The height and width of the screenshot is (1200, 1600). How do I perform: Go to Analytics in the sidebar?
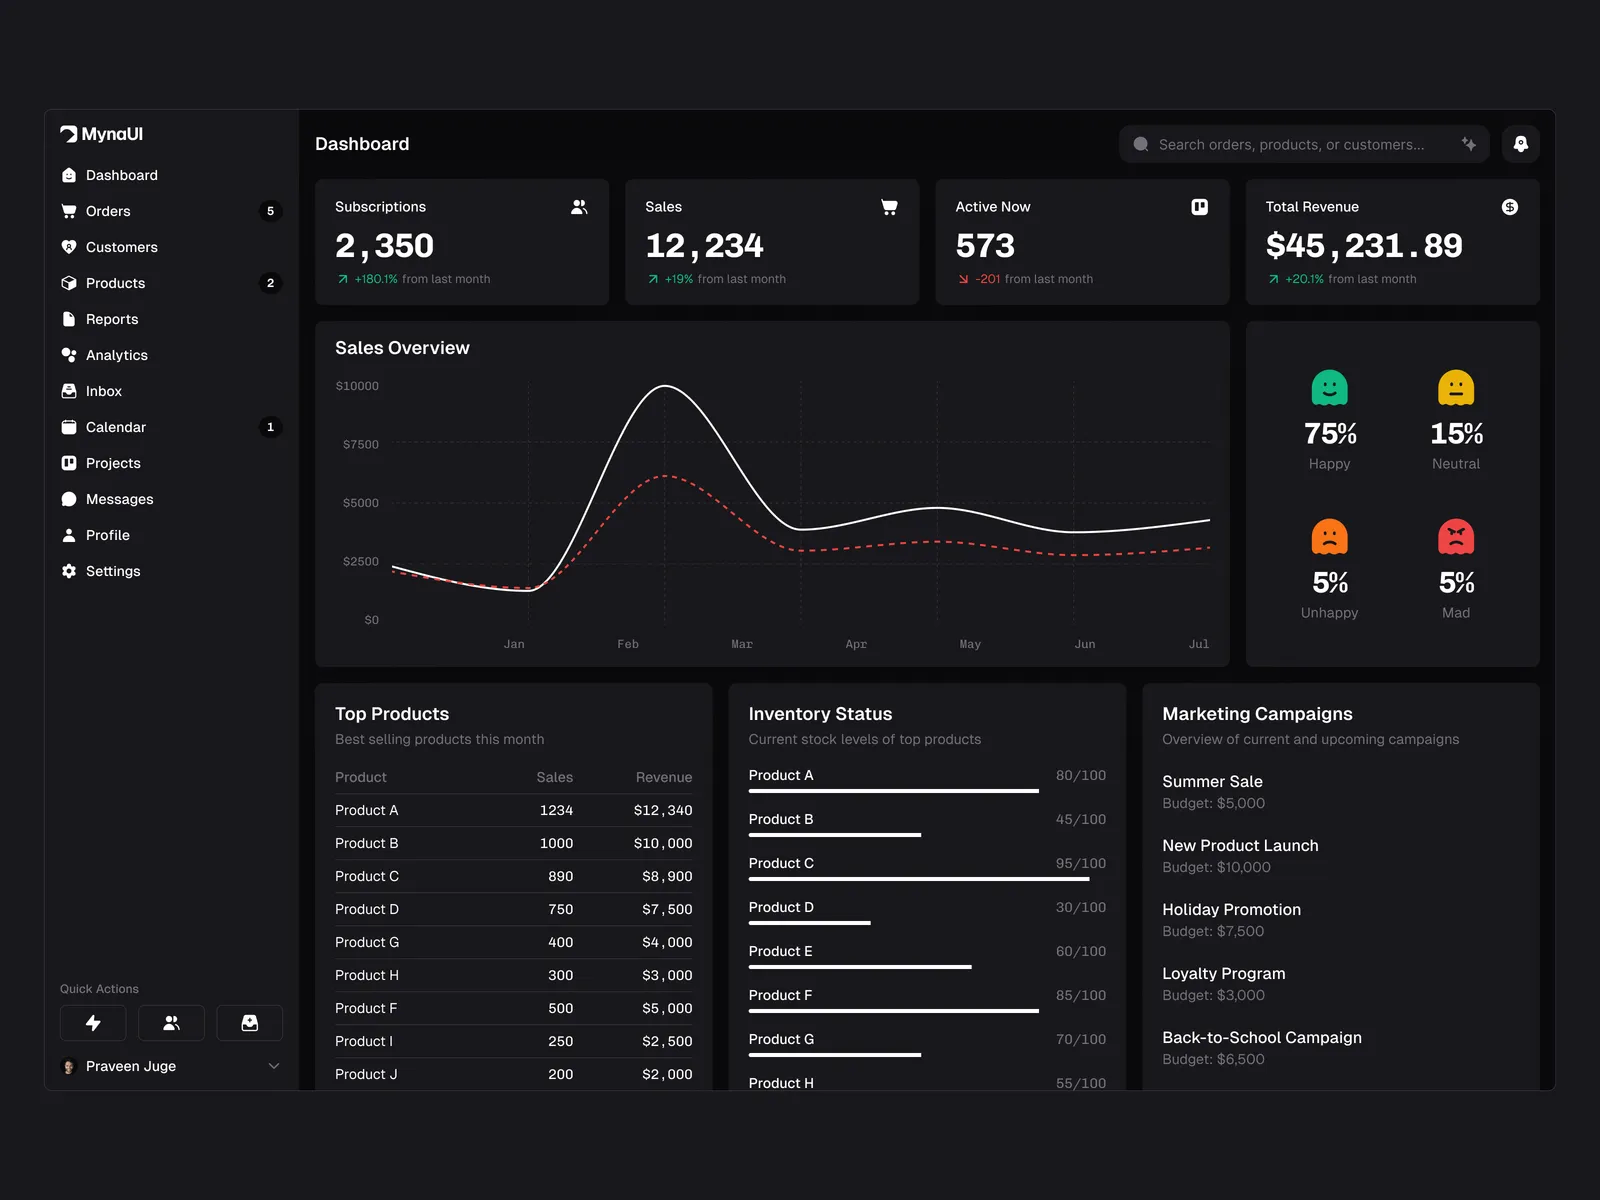[116, 355]
